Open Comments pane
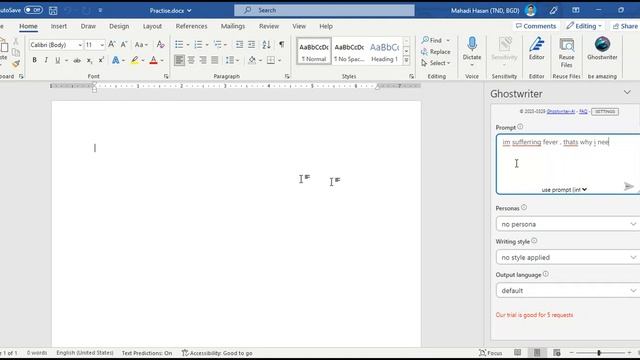 coord(536,26)
